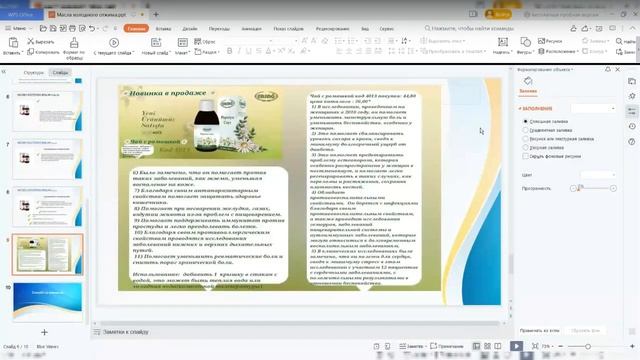The height and width of the screenshot is (360, 640).
Task: Click Apply to all (Применить ко всем) button
Action: click(540, 331)
